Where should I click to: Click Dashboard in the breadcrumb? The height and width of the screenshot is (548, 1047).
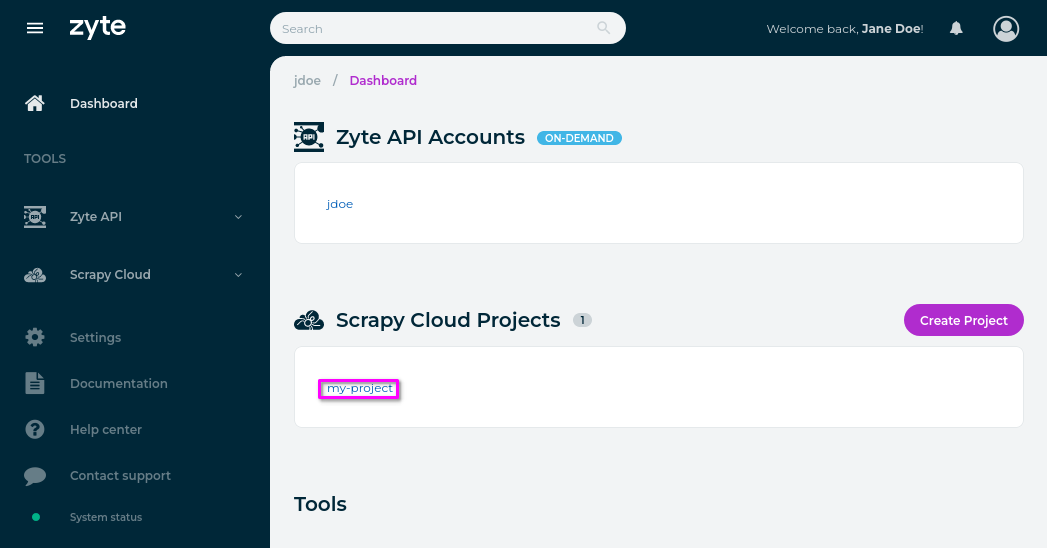pos(383,81)
